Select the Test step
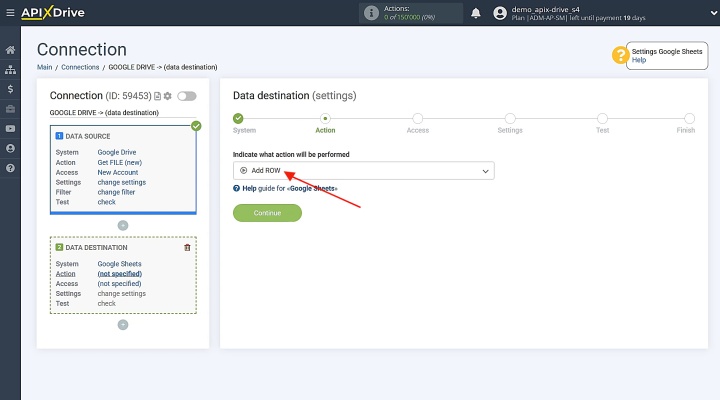 click(x=602, y=118)
